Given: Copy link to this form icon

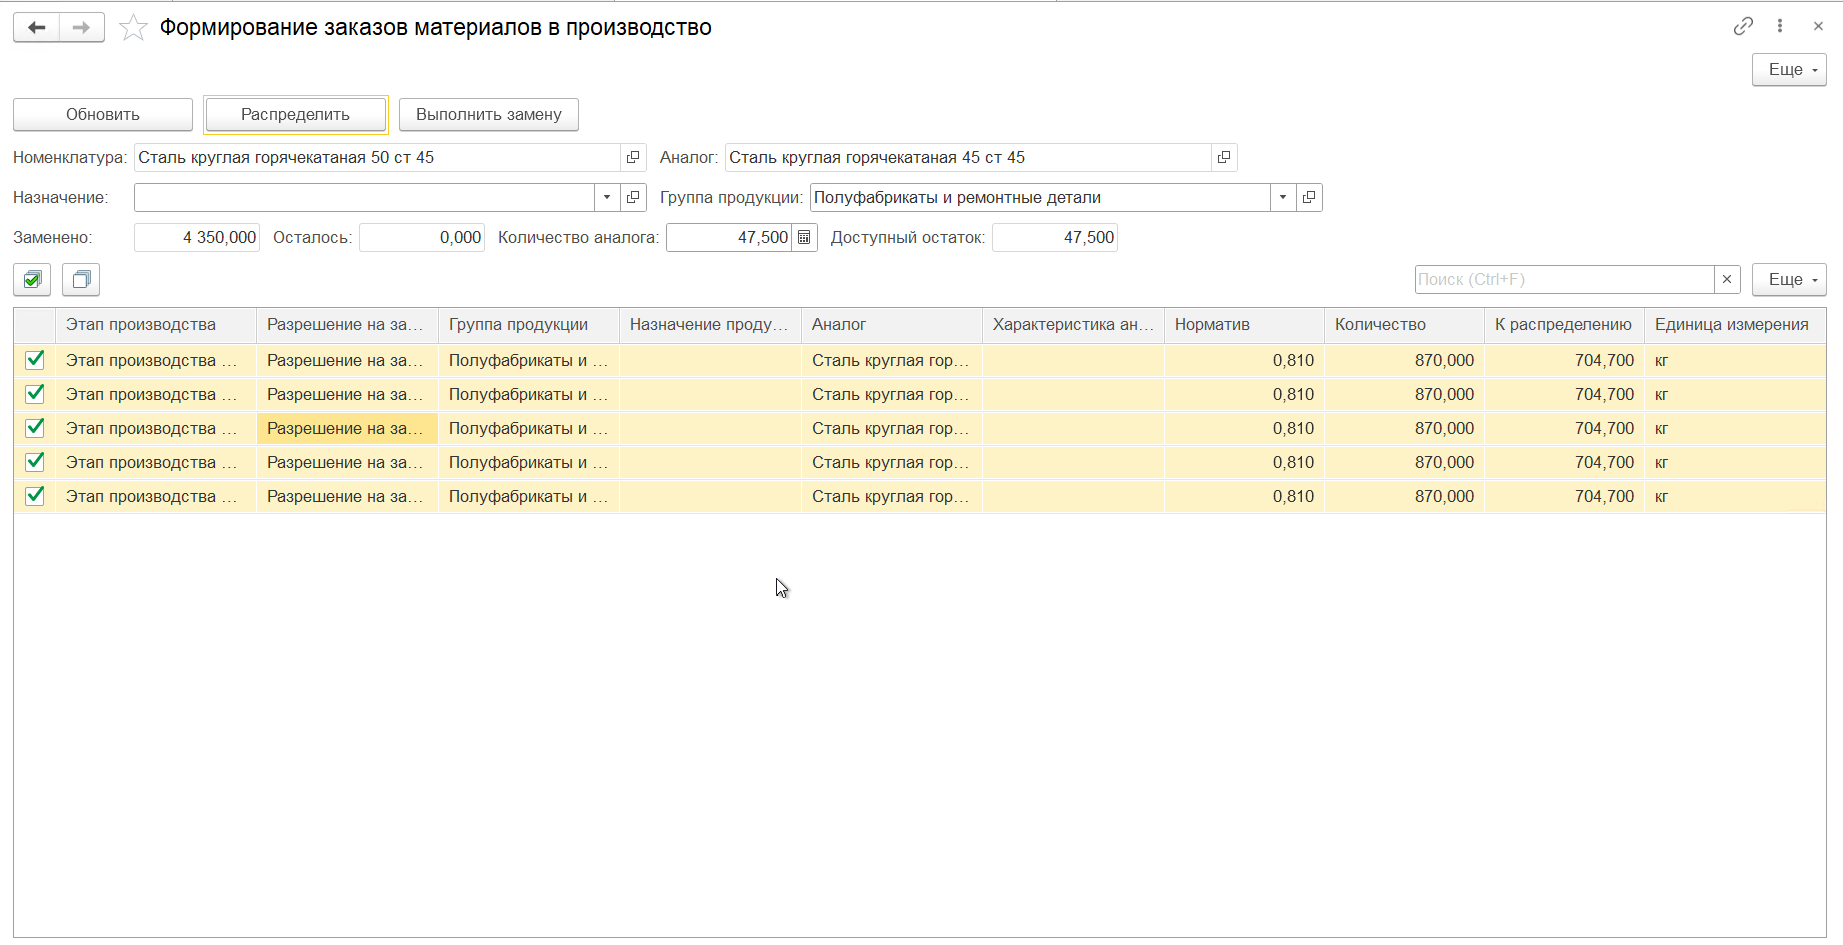Looking at the screenshot, I should pyautogui.click(x=1743, y=26).
